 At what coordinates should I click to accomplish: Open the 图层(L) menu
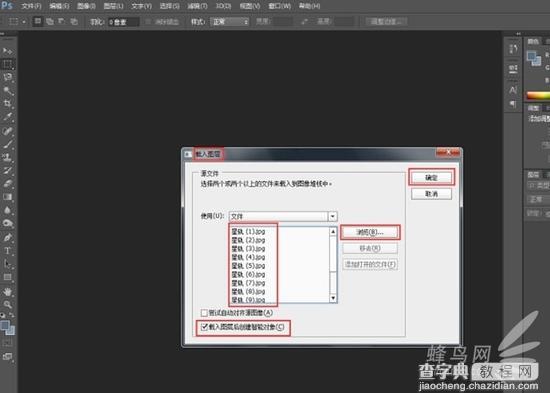(114, 6)
